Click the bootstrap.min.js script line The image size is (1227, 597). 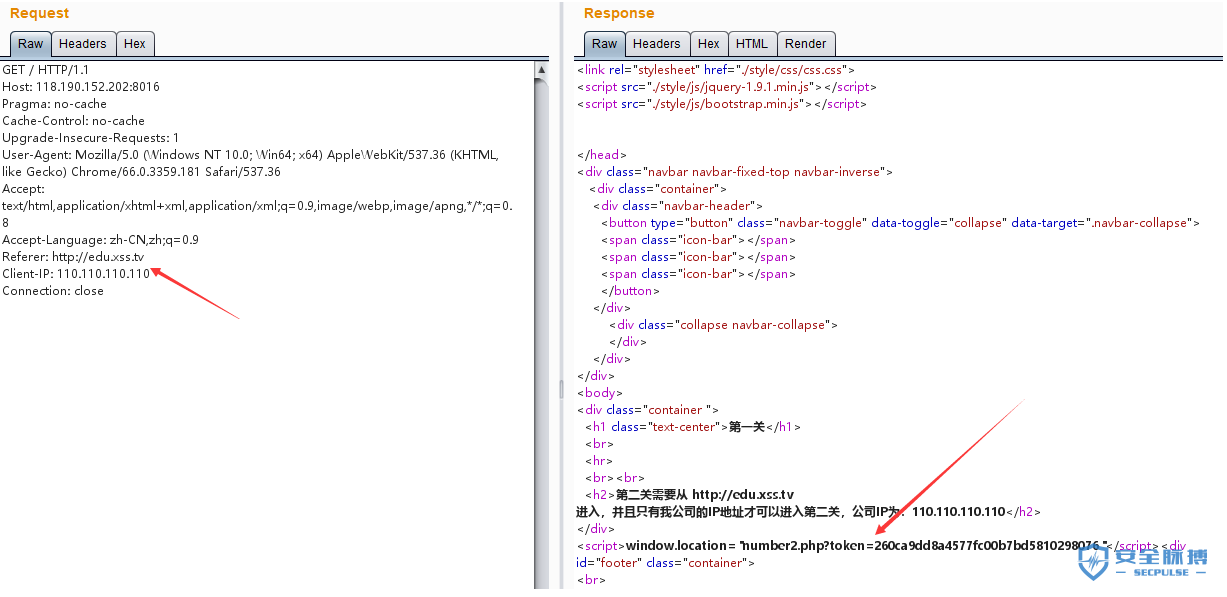point(721,104)
